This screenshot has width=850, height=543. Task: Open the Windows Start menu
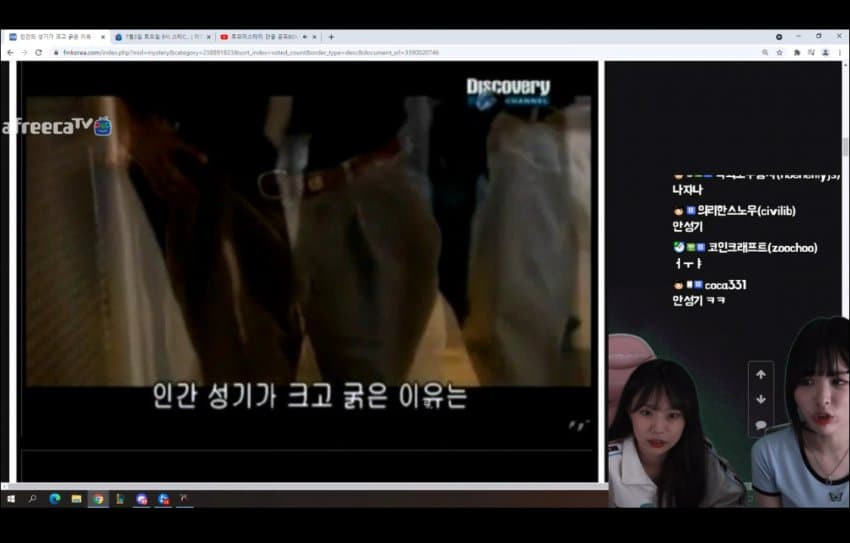[x=11, y=499]
